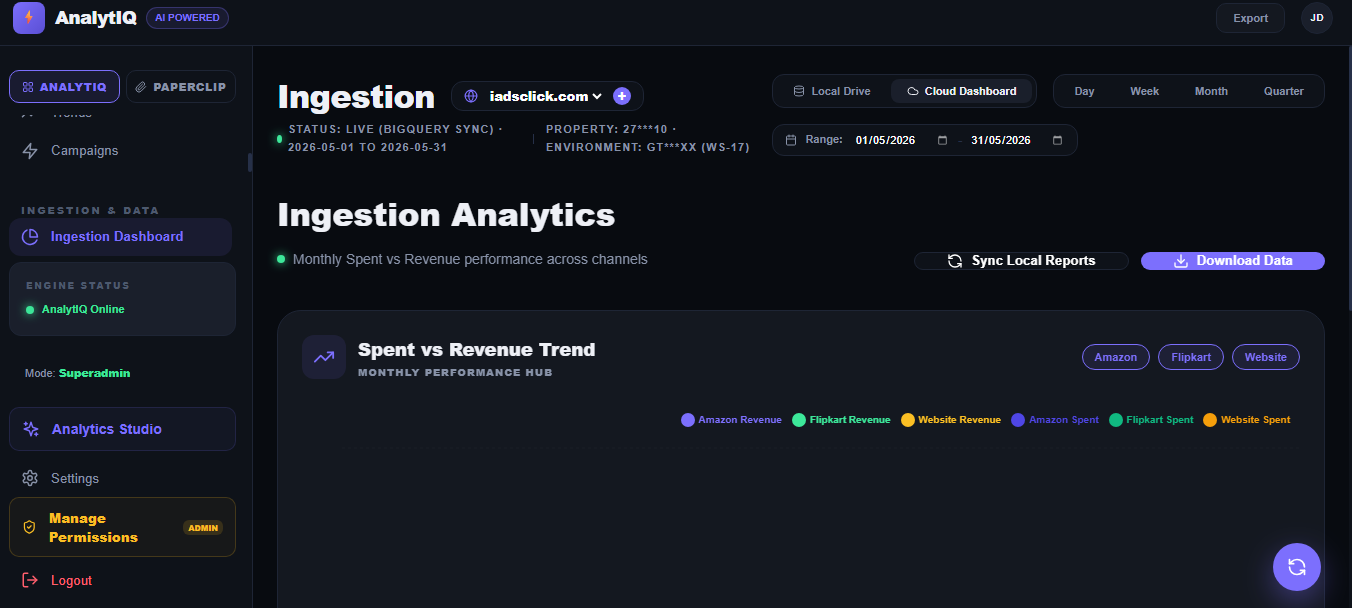Add a property with the plus icon
Viewport: 1352px width, 608px height.
coord(622,96)
